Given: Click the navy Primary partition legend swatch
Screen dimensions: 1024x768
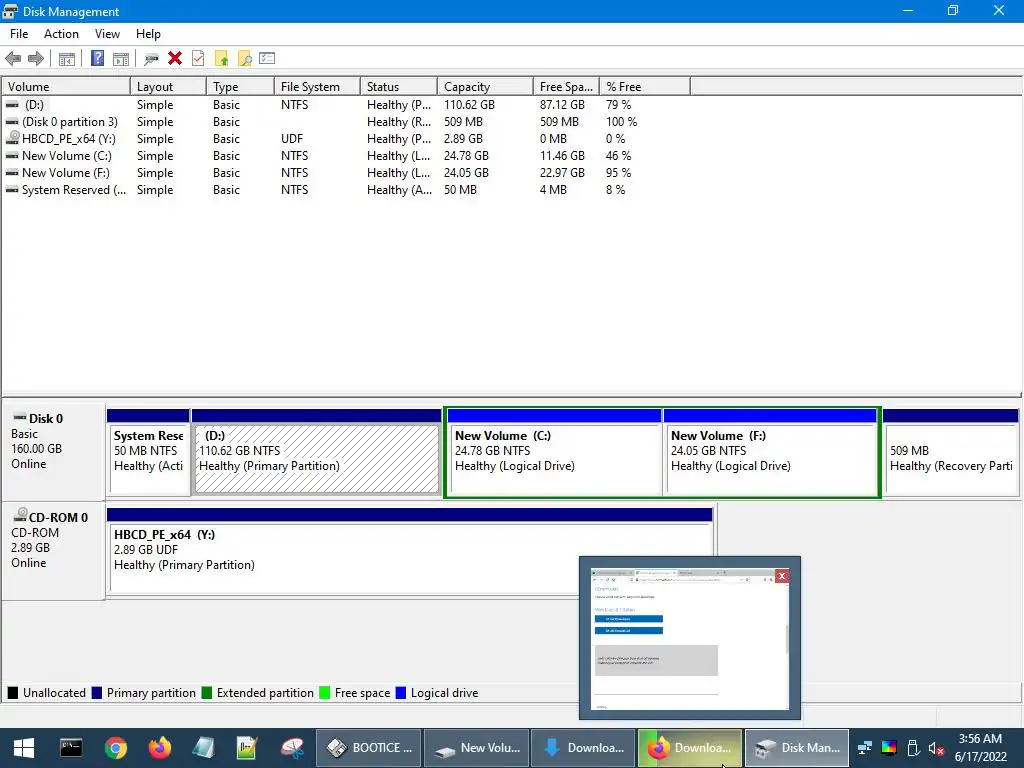Looking at the screenshot, I should (97, 693).
